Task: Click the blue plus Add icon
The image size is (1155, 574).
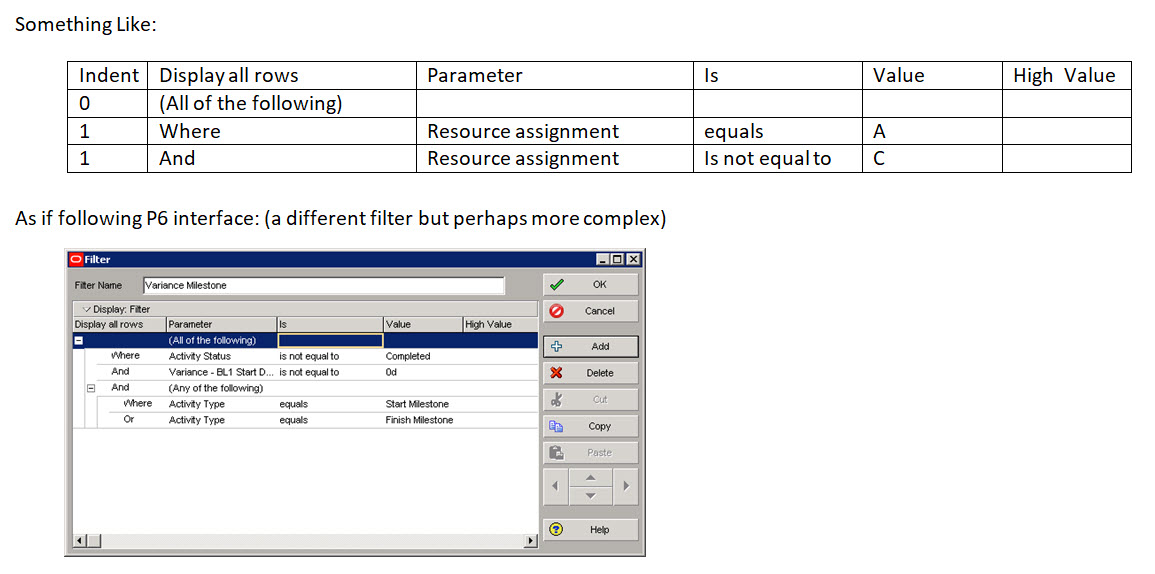Action: pyautogui.click(x=557, y=346)
